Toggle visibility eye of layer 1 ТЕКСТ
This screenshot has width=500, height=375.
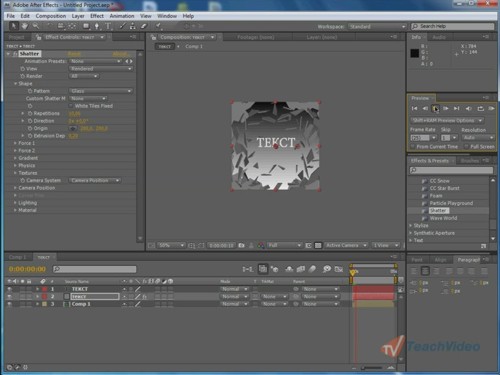point(9,289)
